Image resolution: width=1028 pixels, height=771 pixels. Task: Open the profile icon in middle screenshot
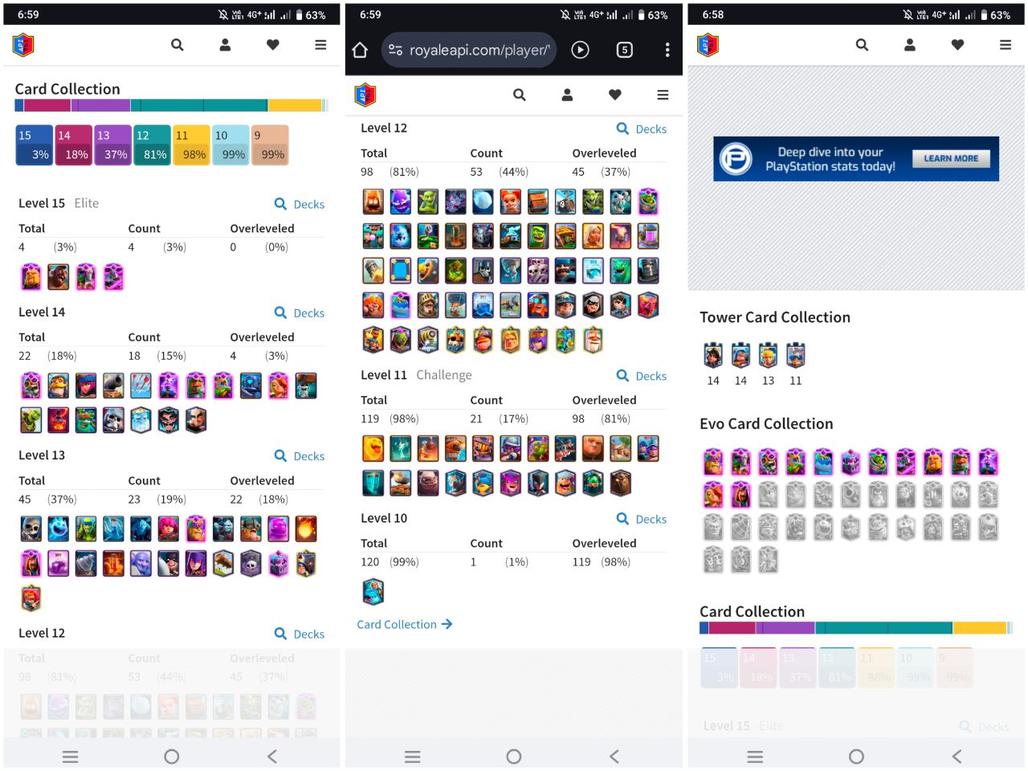(567, 95)
